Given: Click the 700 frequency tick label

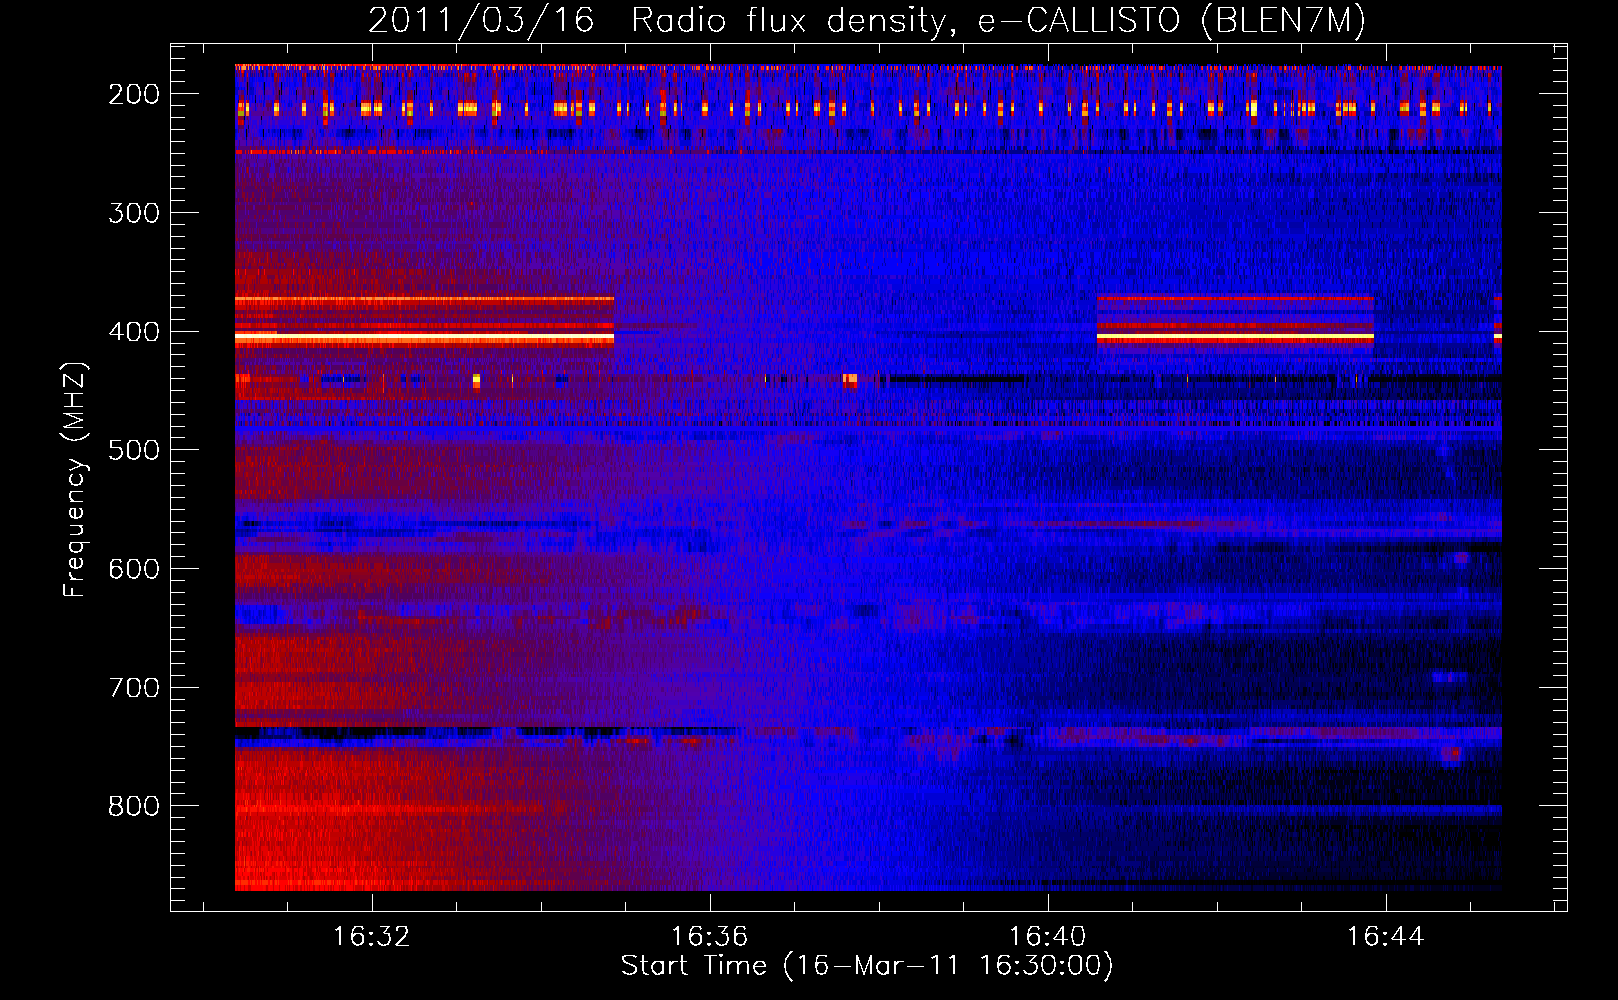Looking at the screenshot, I should [134, 688].
